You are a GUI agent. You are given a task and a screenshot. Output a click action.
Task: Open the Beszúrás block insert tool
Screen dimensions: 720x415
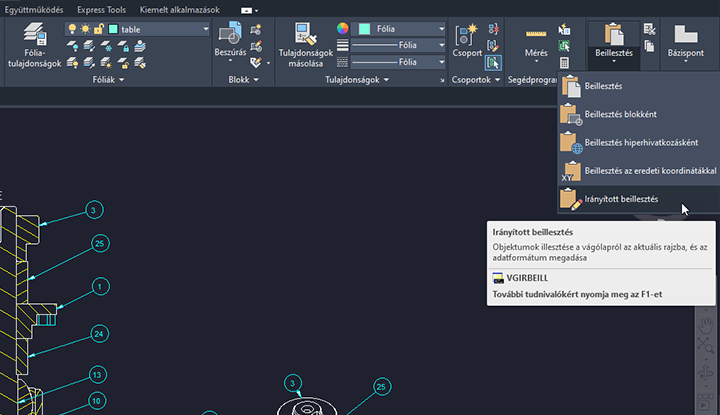click(x=230, y=41)
